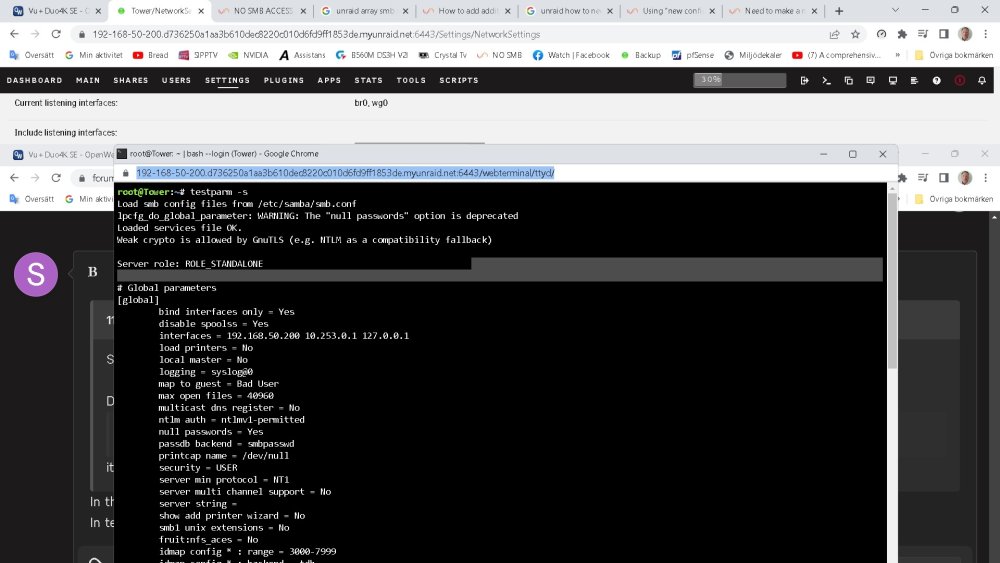Reload the Tower NetworkSettings page
Viewport: 1000px width, 563px height.
pos(56,34)
